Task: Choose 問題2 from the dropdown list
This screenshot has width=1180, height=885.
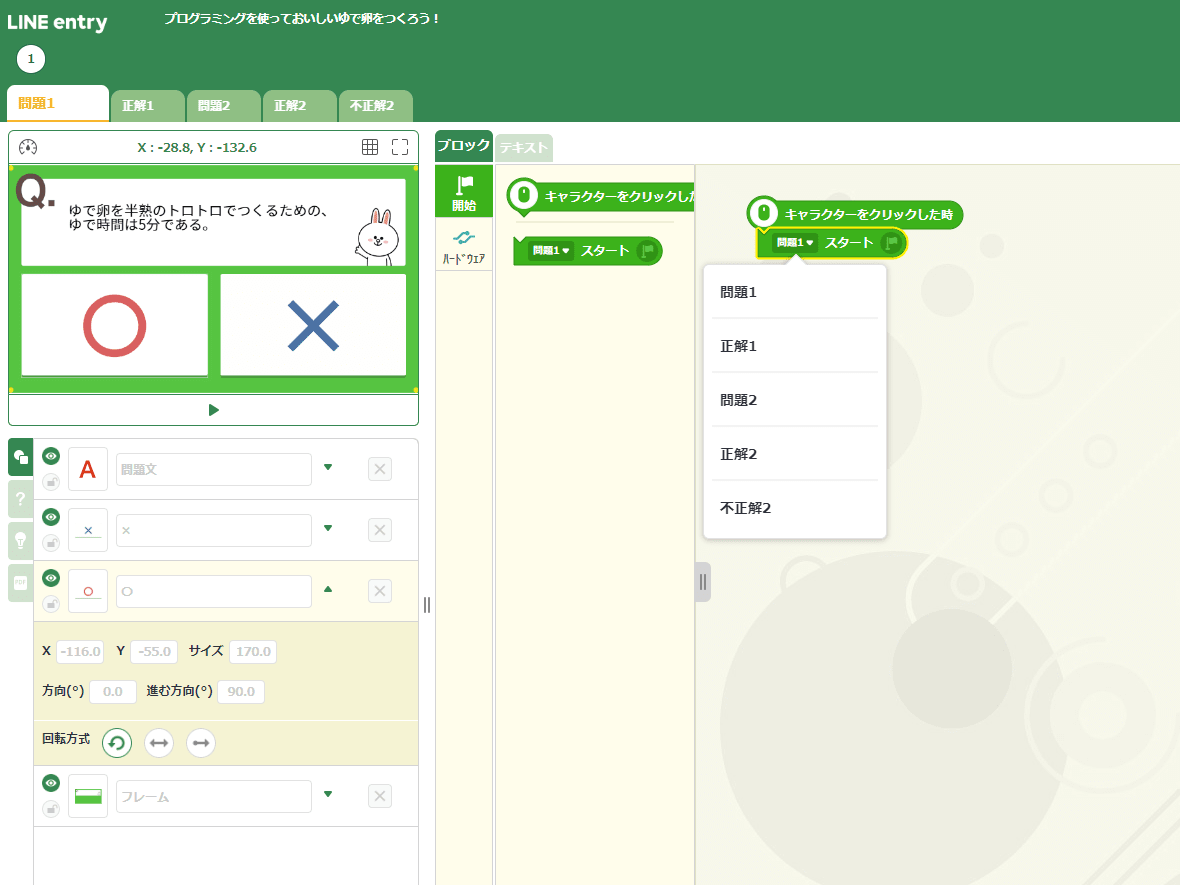Action: 795,400
